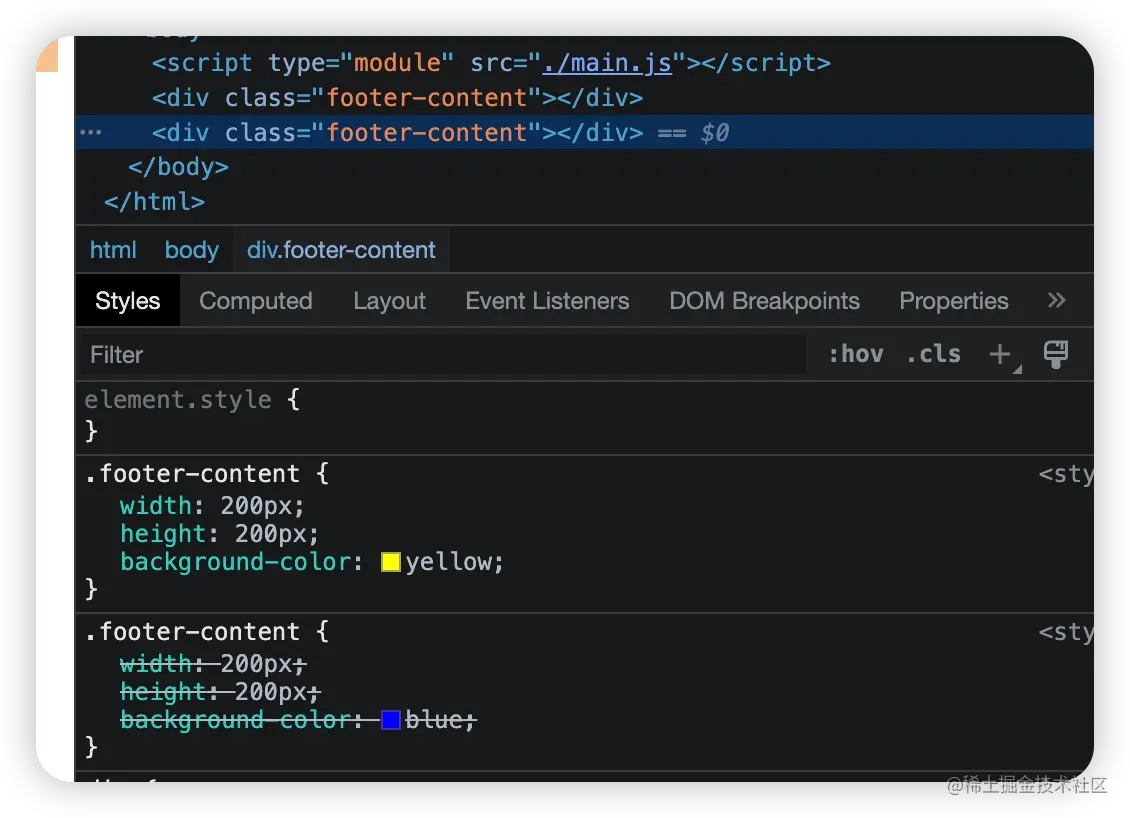Toggle the computed styles sidebar icon
This screenshot has width=1130, height=818.
(x=1056, y=355)
